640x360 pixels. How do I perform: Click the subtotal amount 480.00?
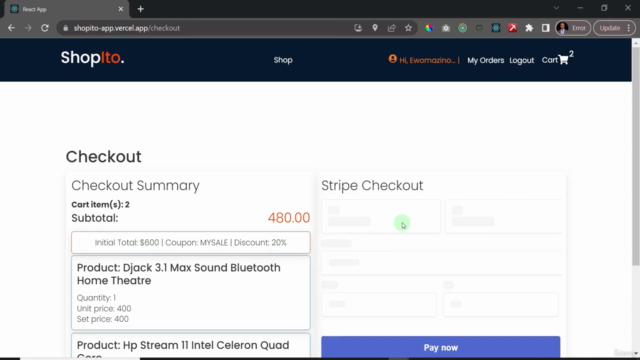pyautogui.click(x=289, y=218)
